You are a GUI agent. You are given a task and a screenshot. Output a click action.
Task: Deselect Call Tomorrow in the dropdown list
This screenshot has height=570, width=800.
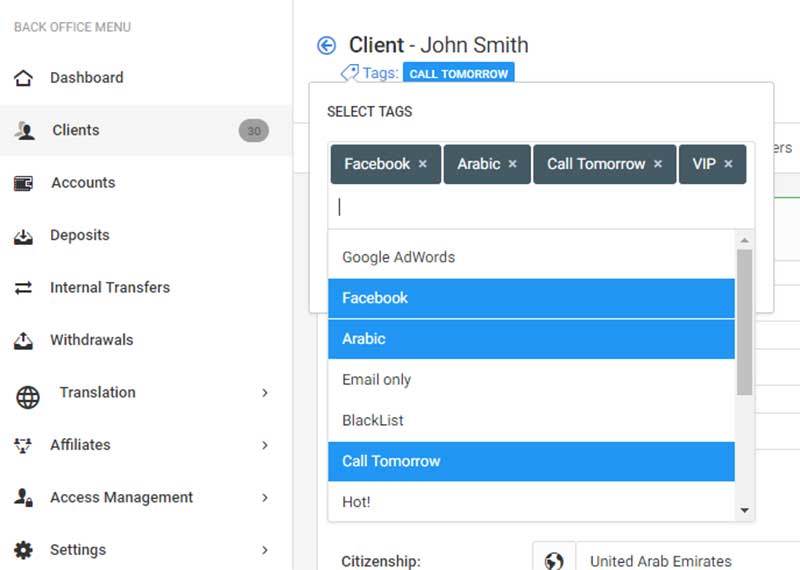pos(531,461)
